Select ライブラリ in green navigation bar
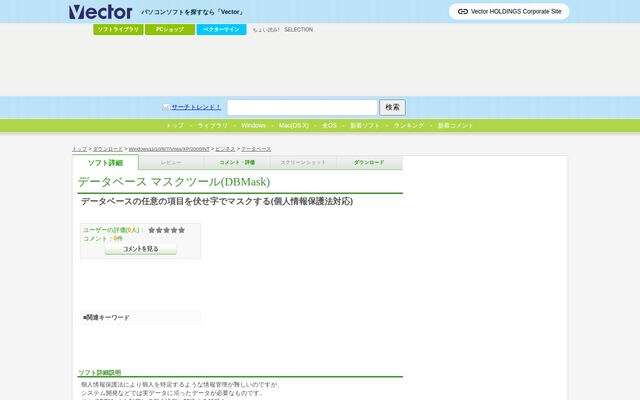Screen dimensions: 640x400 click(x=212, y=125)
